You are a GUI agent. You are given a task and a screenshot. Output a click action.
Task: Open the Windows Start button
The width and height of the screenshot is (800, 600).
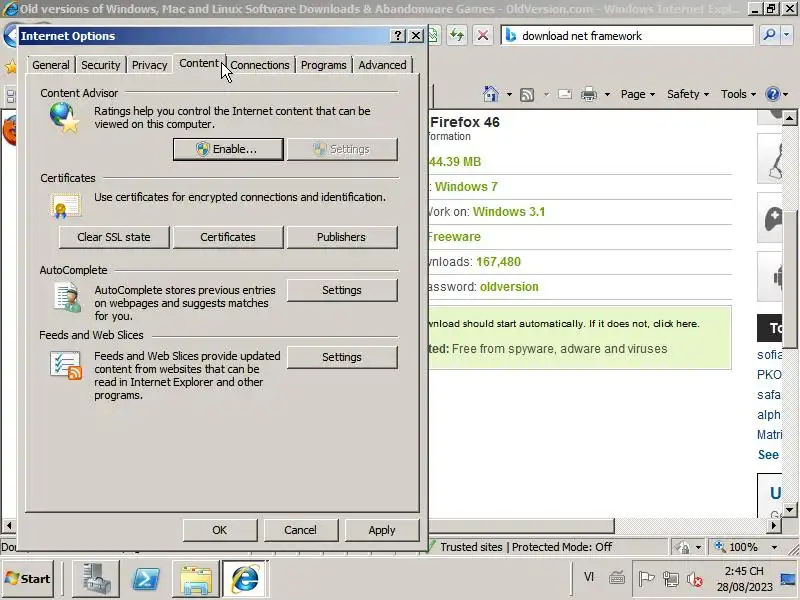click(29, 579)
